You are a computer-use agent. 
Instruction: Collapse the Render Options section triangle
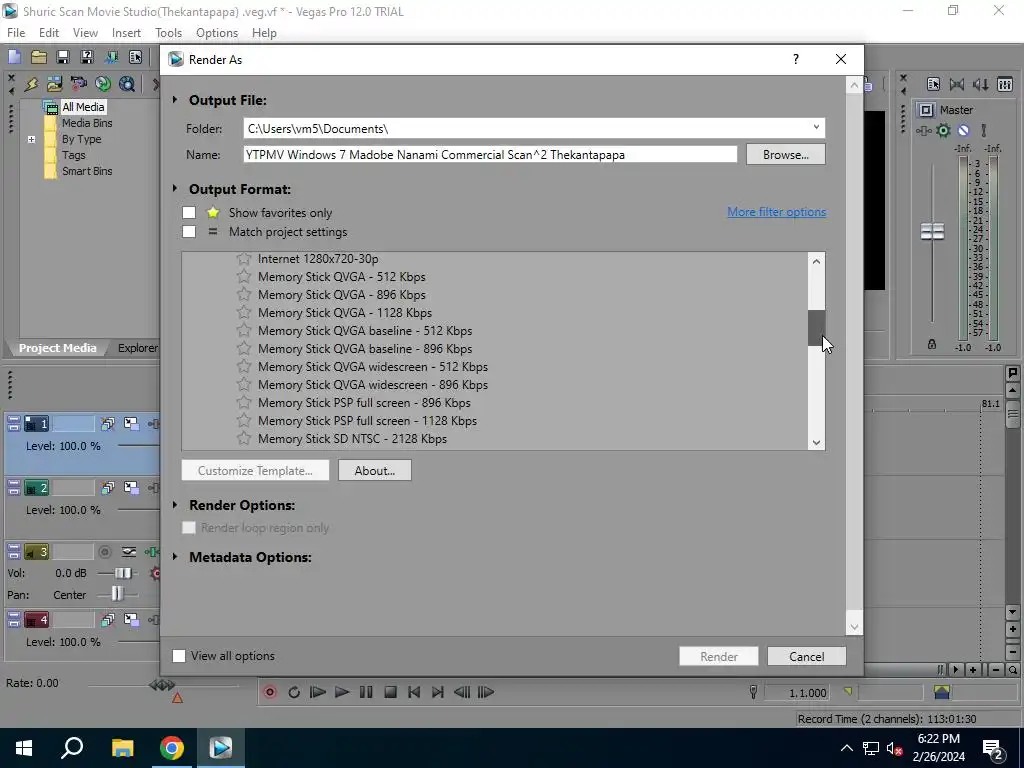tap(175, 505)
